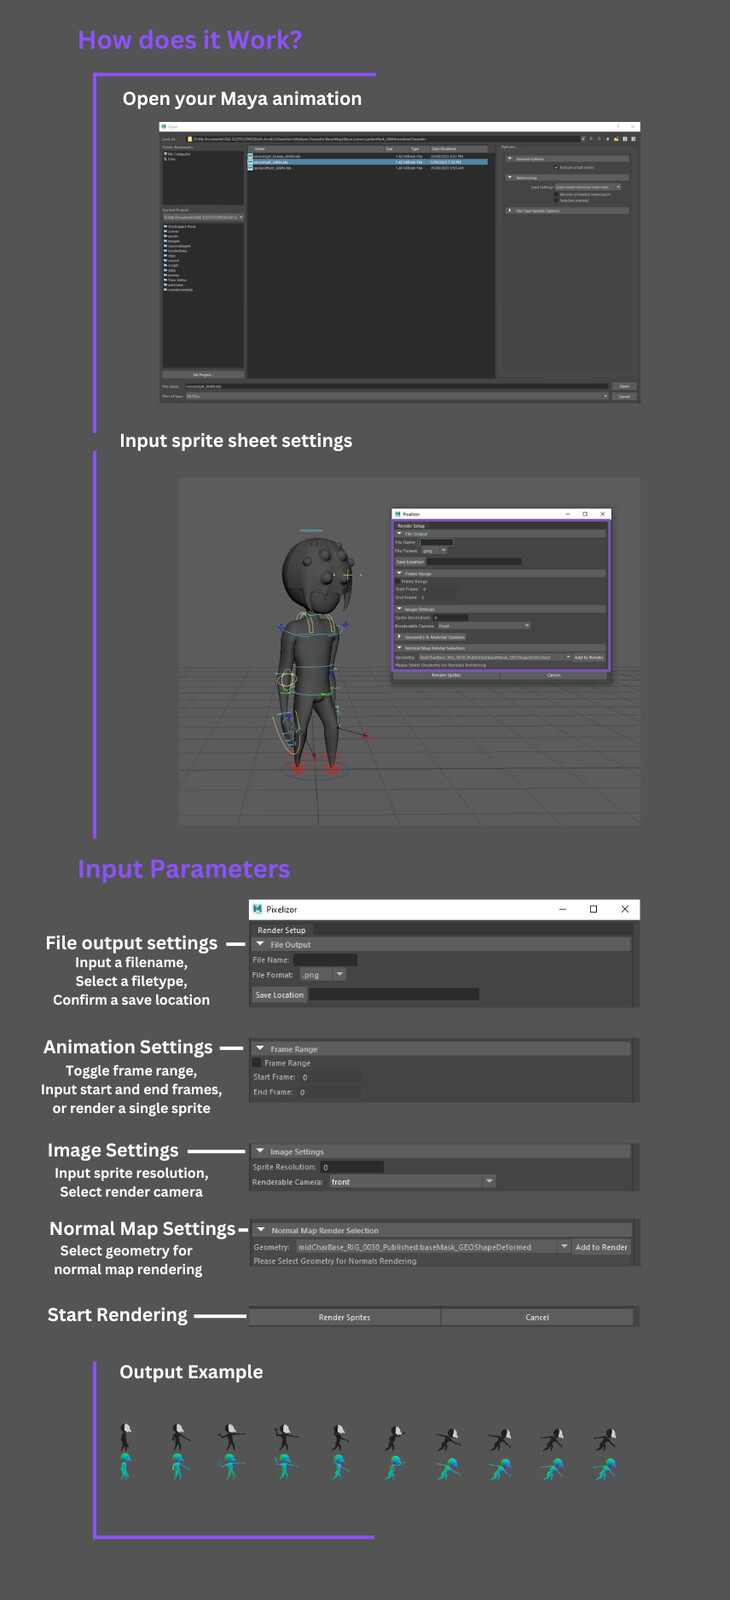Click Set Project button in Open dialog

[x=203, y=375]
